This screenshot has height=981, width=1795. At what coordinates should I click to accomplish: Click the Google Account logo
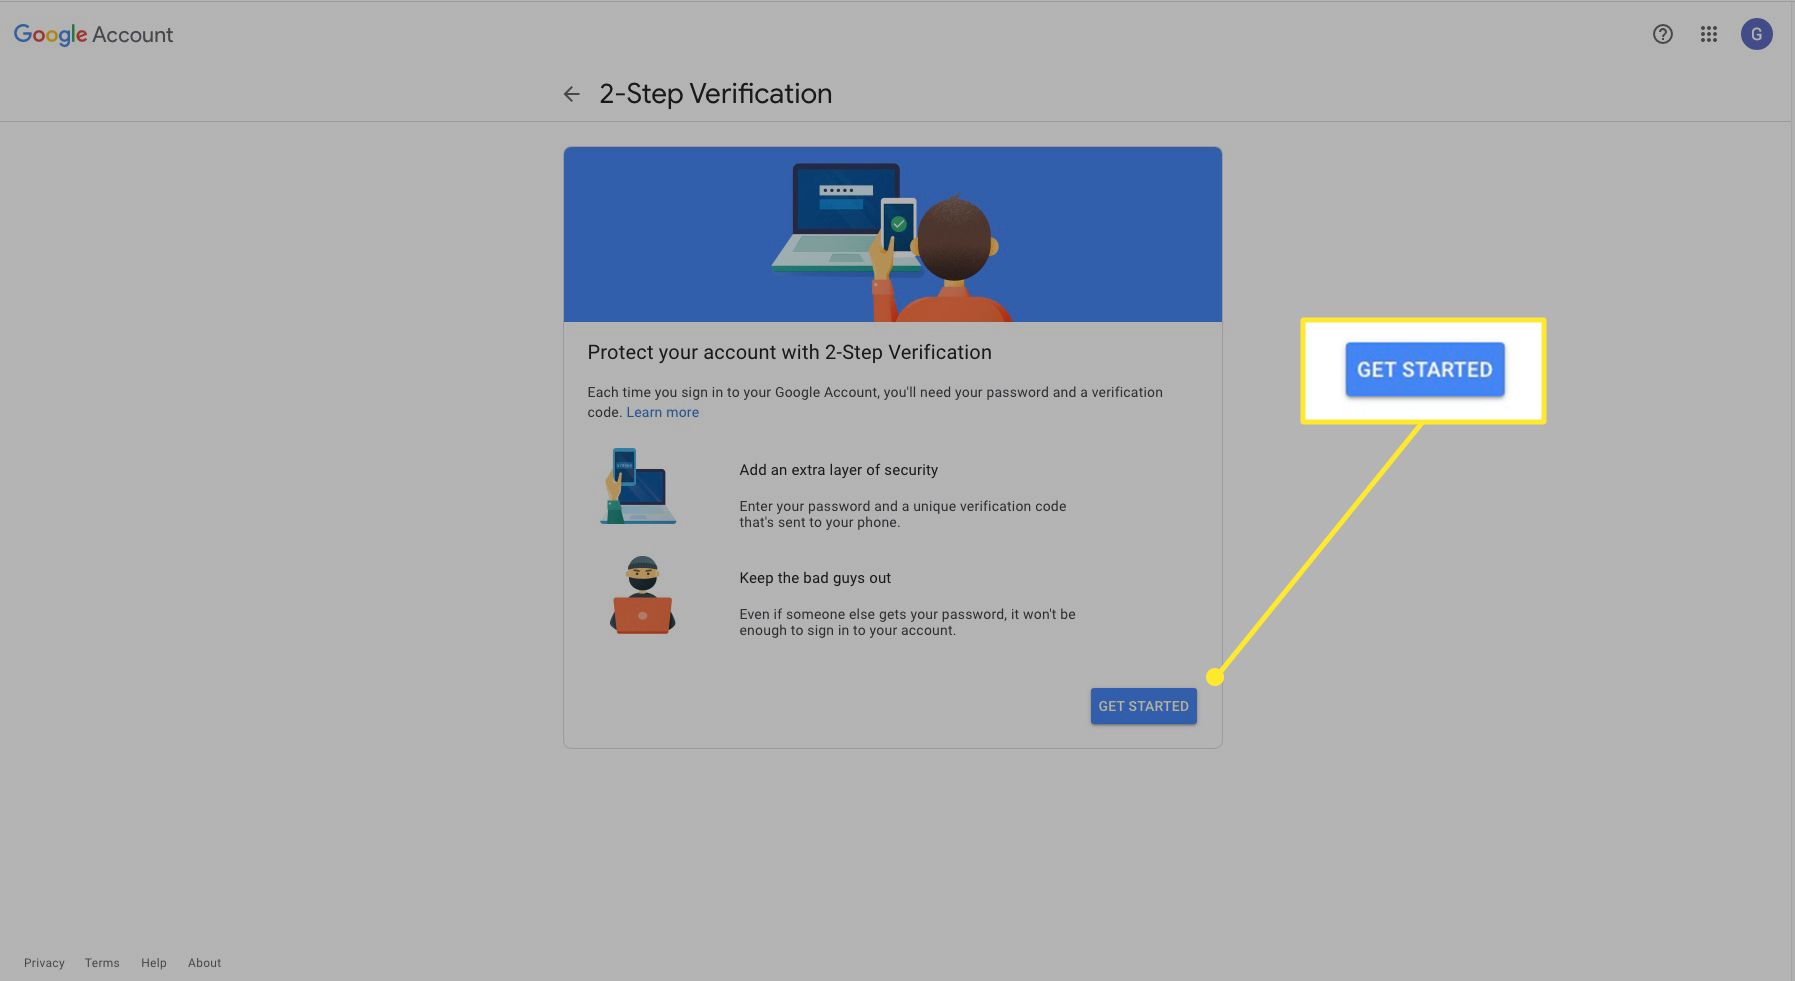pyautogui.click(x=93, y=35)
